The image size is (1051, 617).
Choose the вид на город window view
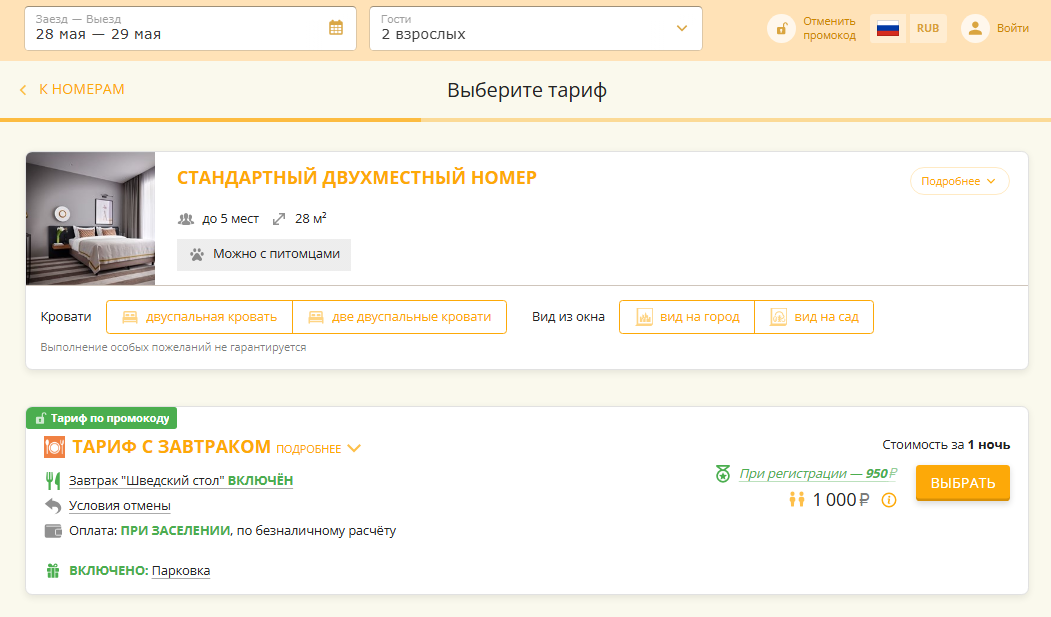[687, 317]
